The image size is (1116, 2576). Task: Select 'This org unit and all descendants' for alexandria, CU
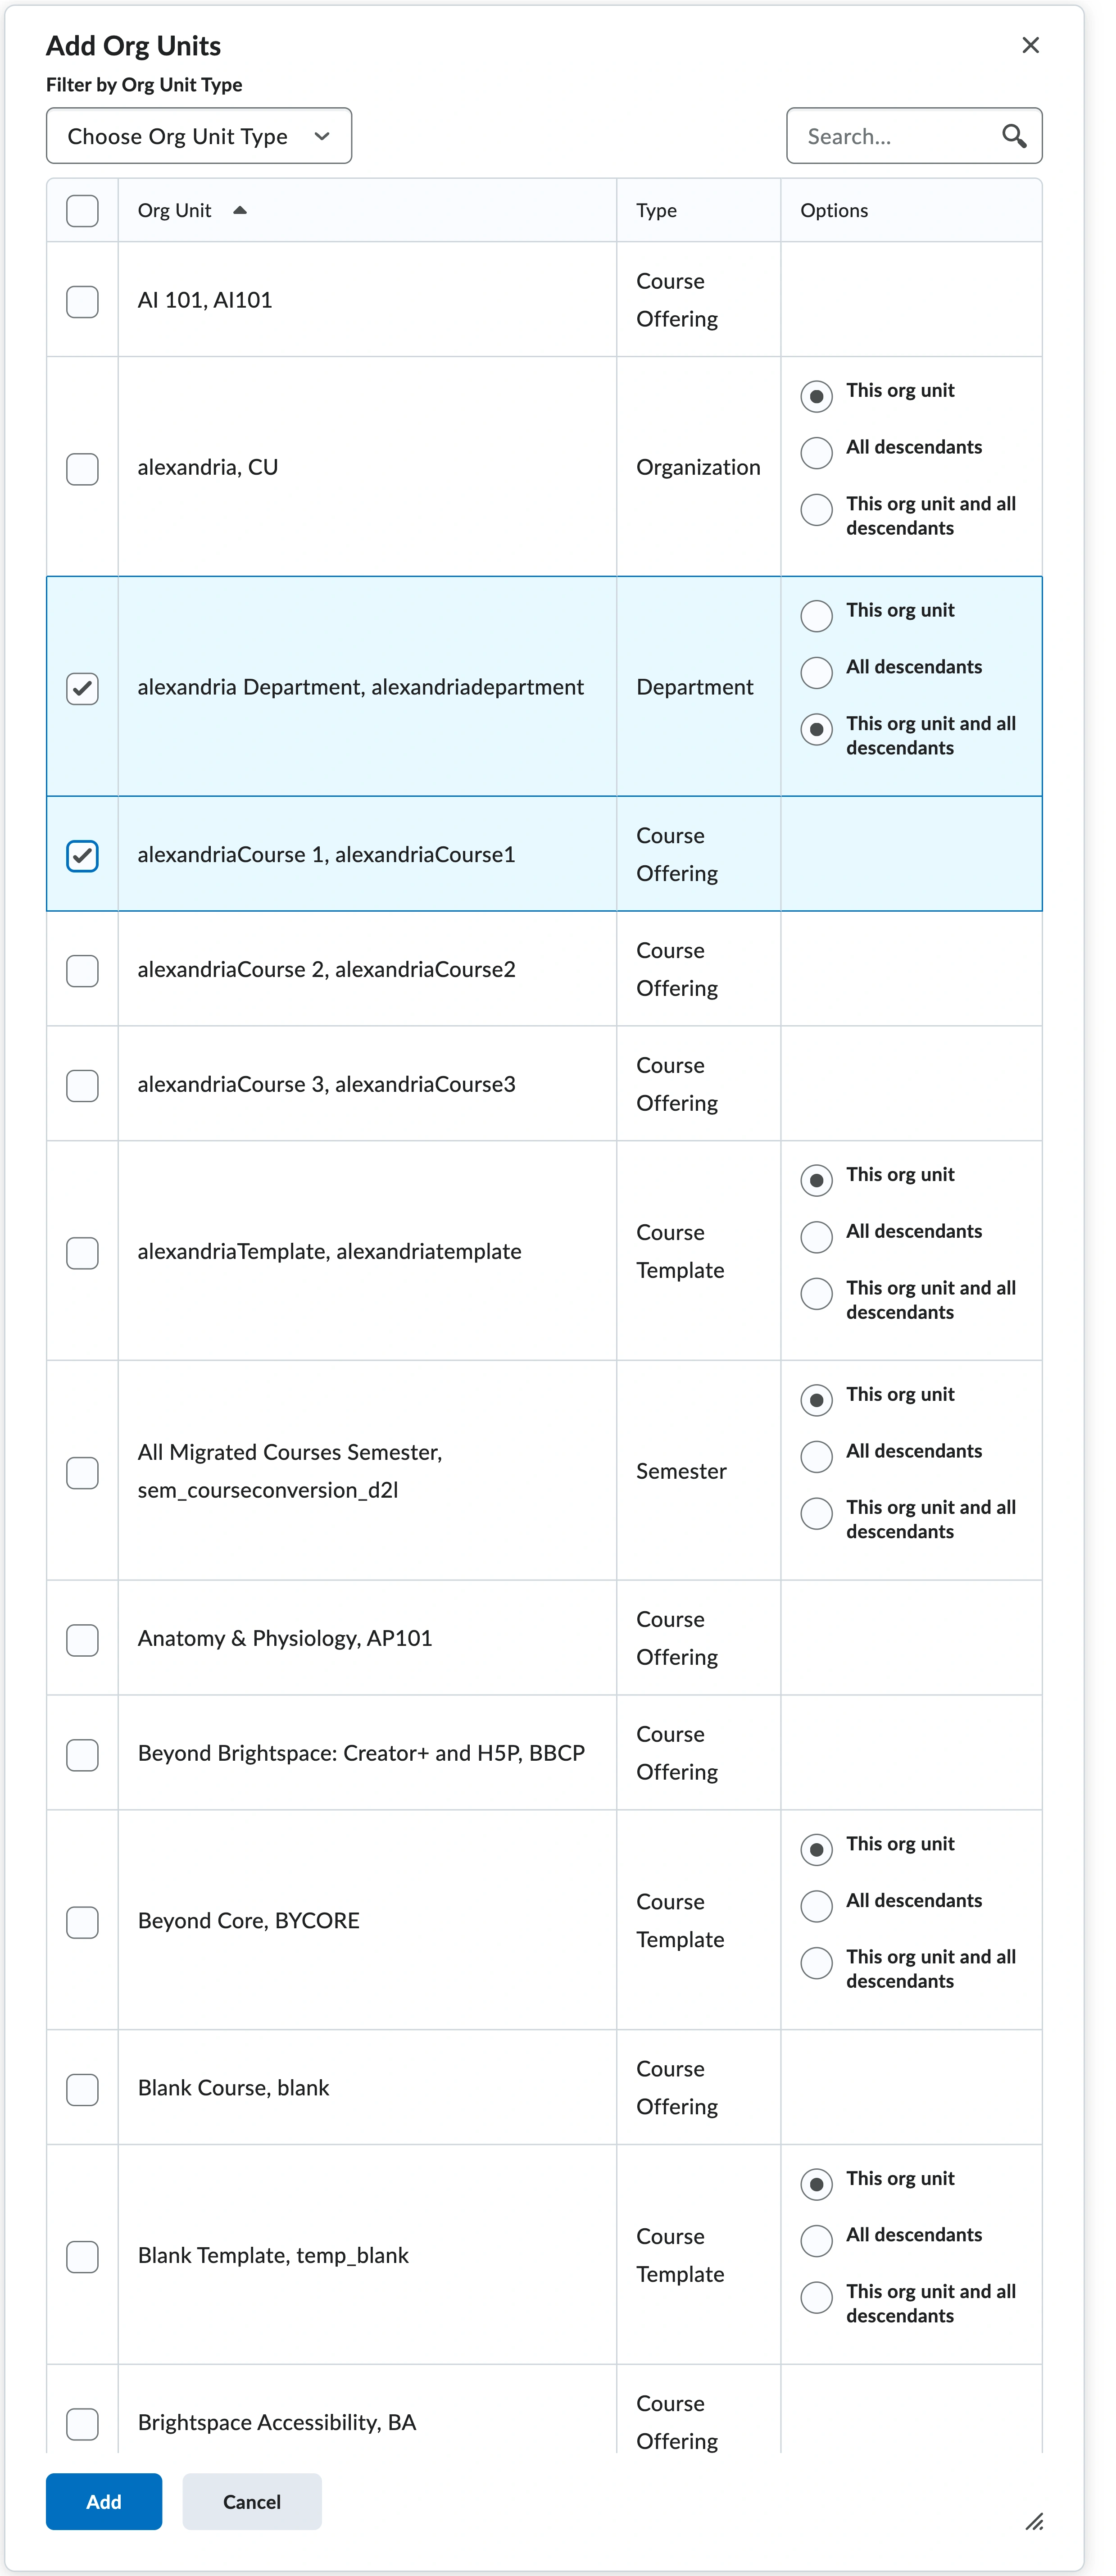pyautogui.click(x=816, y=509)
